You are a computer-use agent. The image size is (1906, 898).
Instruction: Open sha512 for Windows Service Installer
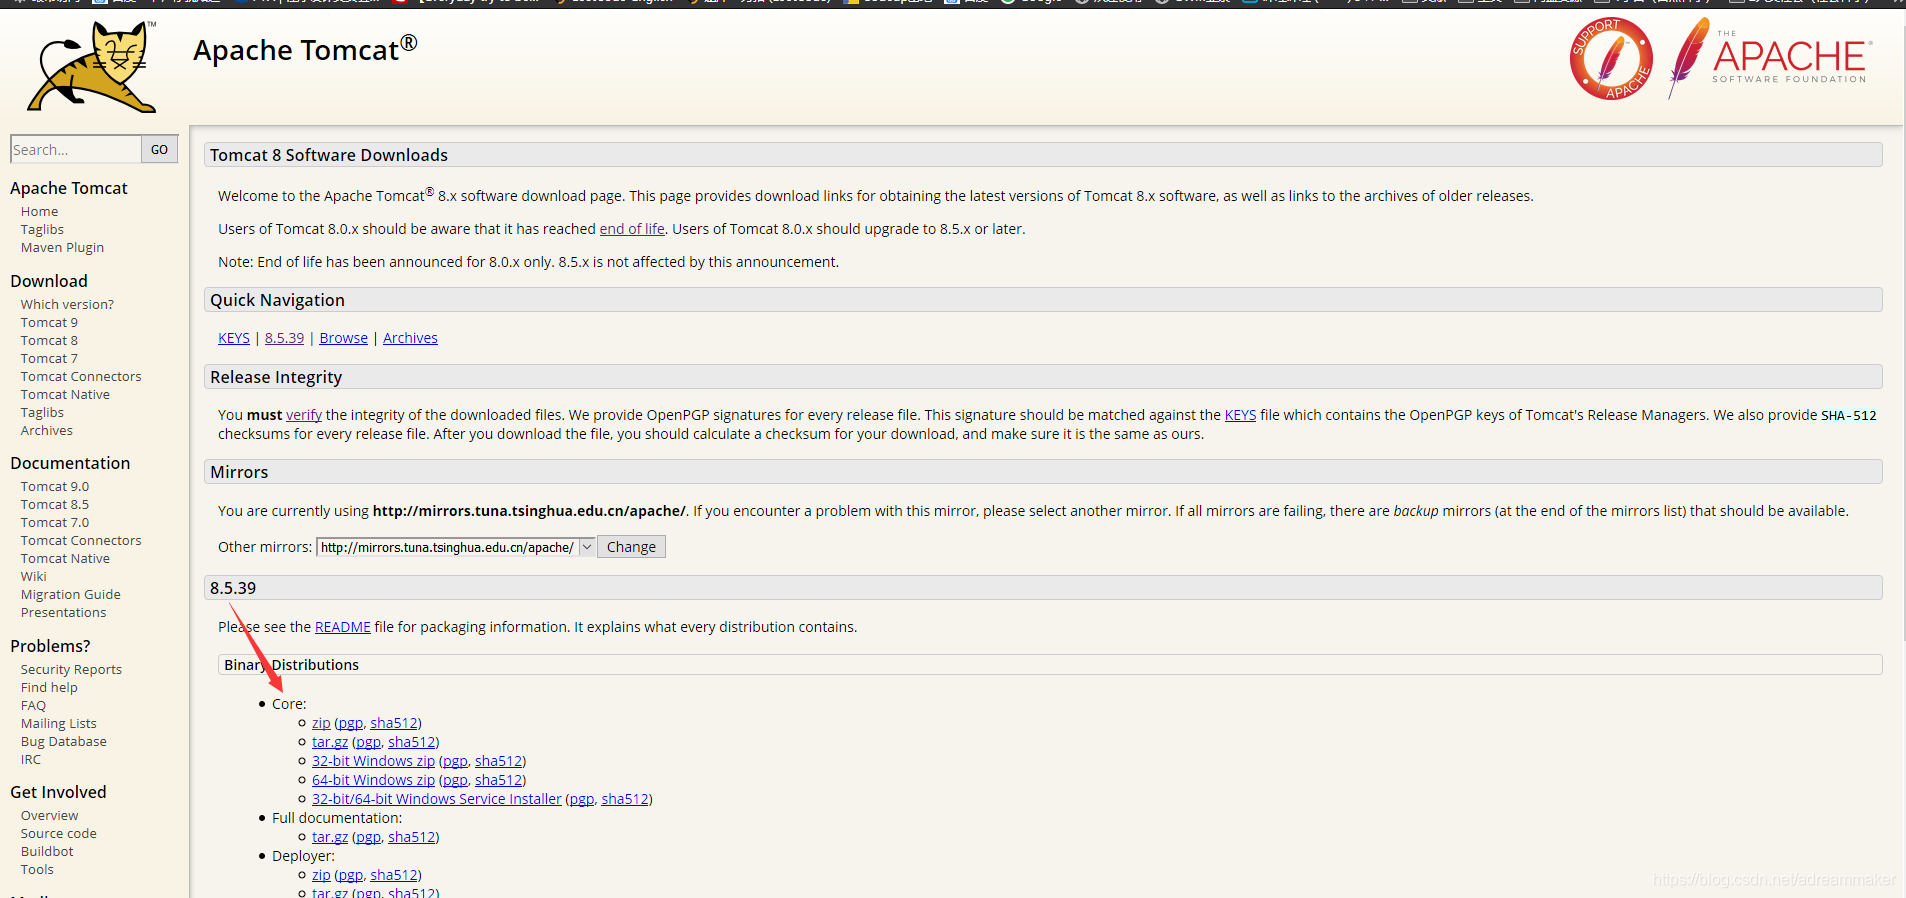pyautogui.click(x=625, y=799)
